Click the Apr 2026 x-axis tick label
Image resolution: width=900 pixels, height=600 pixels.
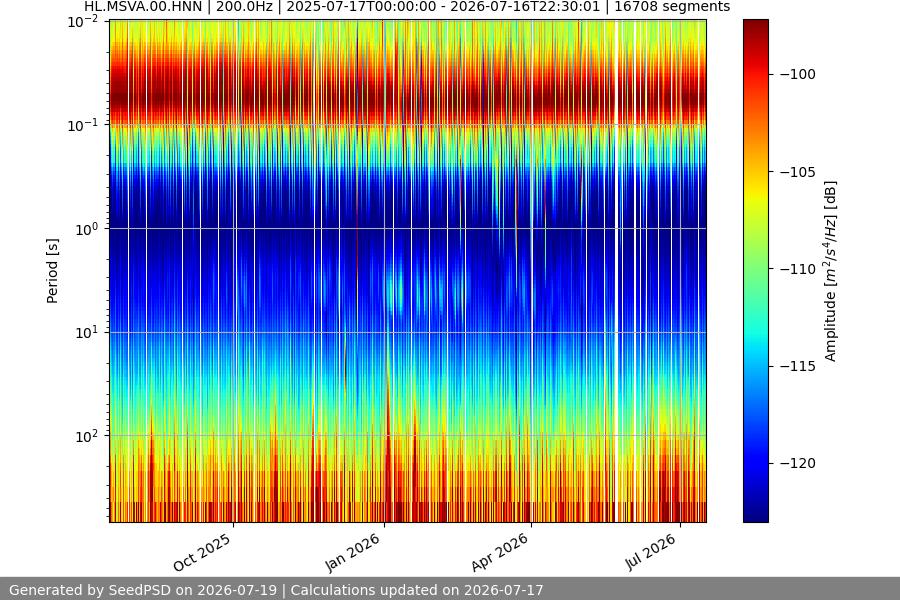[x=500, y=552]
